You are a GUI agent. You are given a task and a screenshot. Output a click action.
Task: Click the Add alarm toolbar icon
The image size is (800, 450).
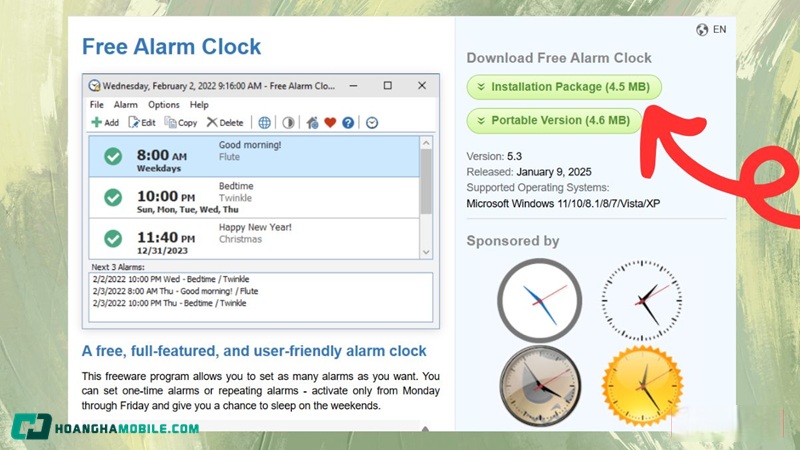104,123
